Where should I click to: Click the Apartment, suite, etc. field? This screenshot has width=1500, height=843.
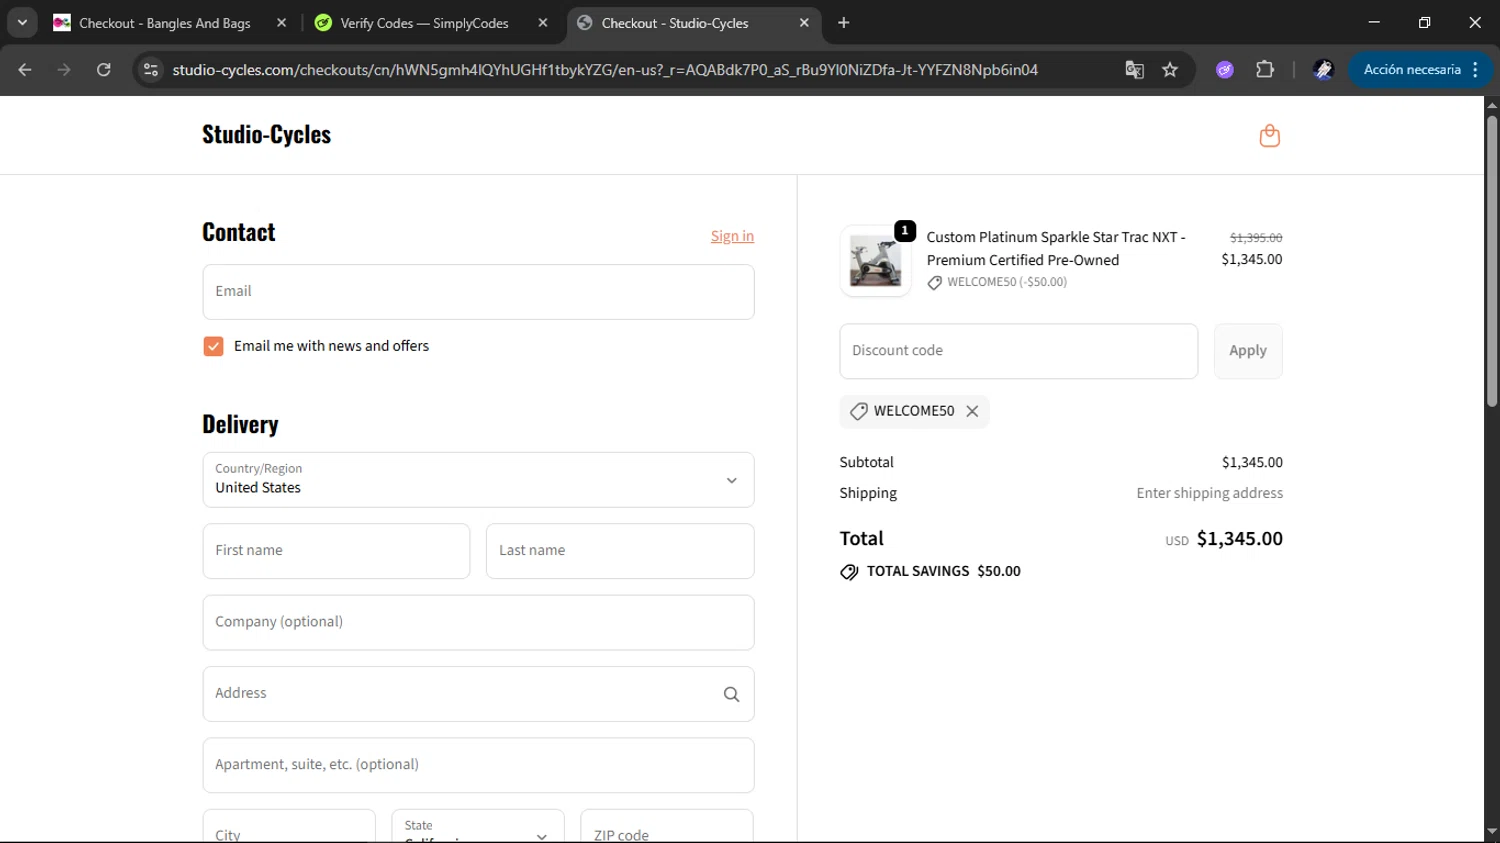(x=478, y=766)
